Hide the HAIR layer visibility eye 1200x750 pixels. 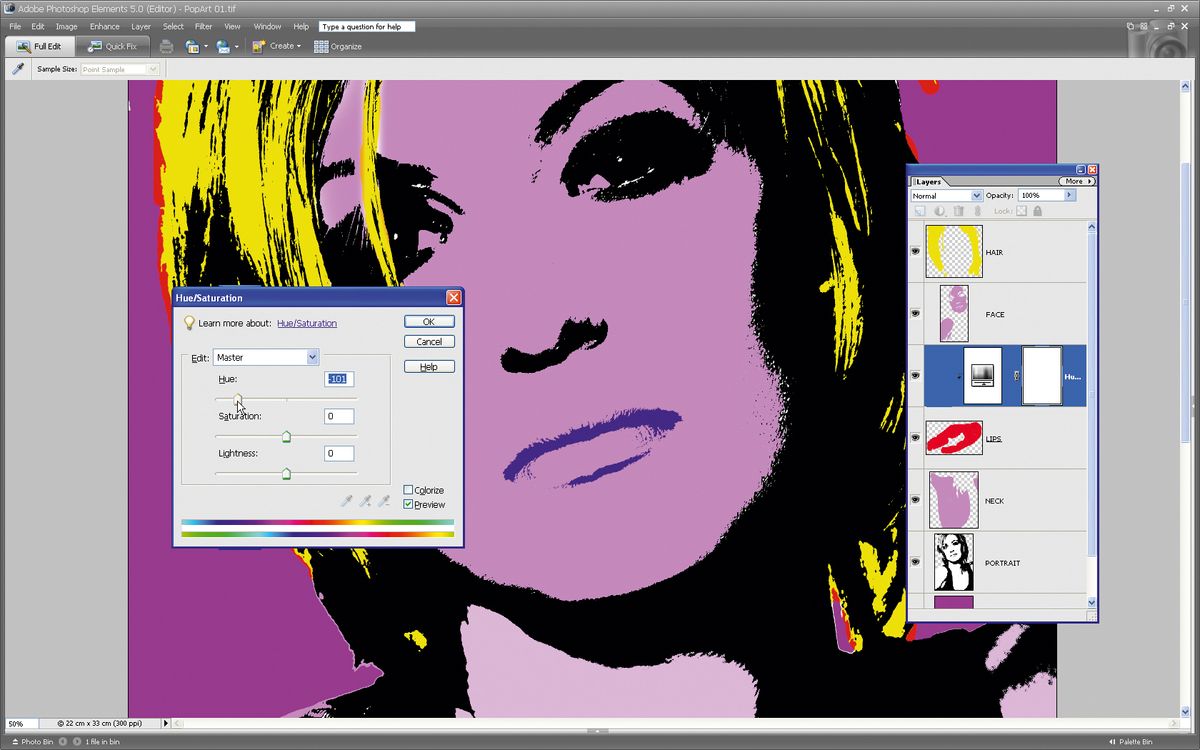point(915,252)
